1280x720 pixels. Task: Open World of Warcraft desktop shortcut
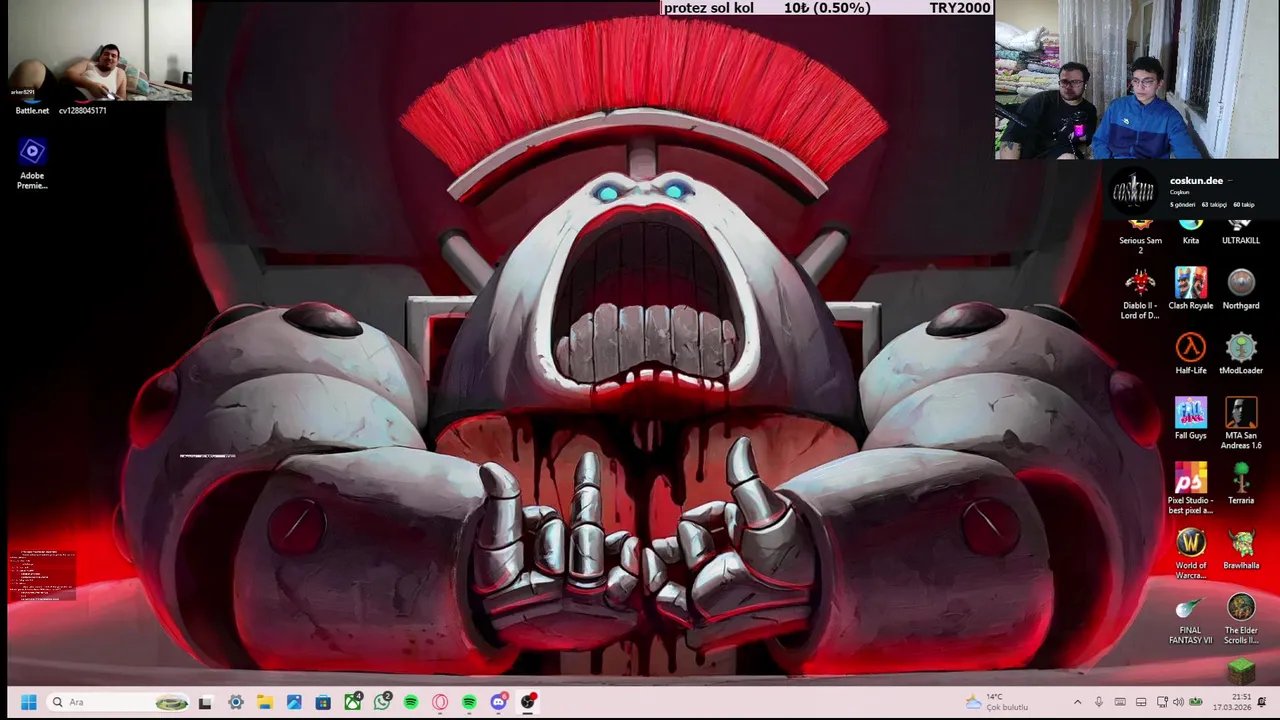pos(1191,554)
